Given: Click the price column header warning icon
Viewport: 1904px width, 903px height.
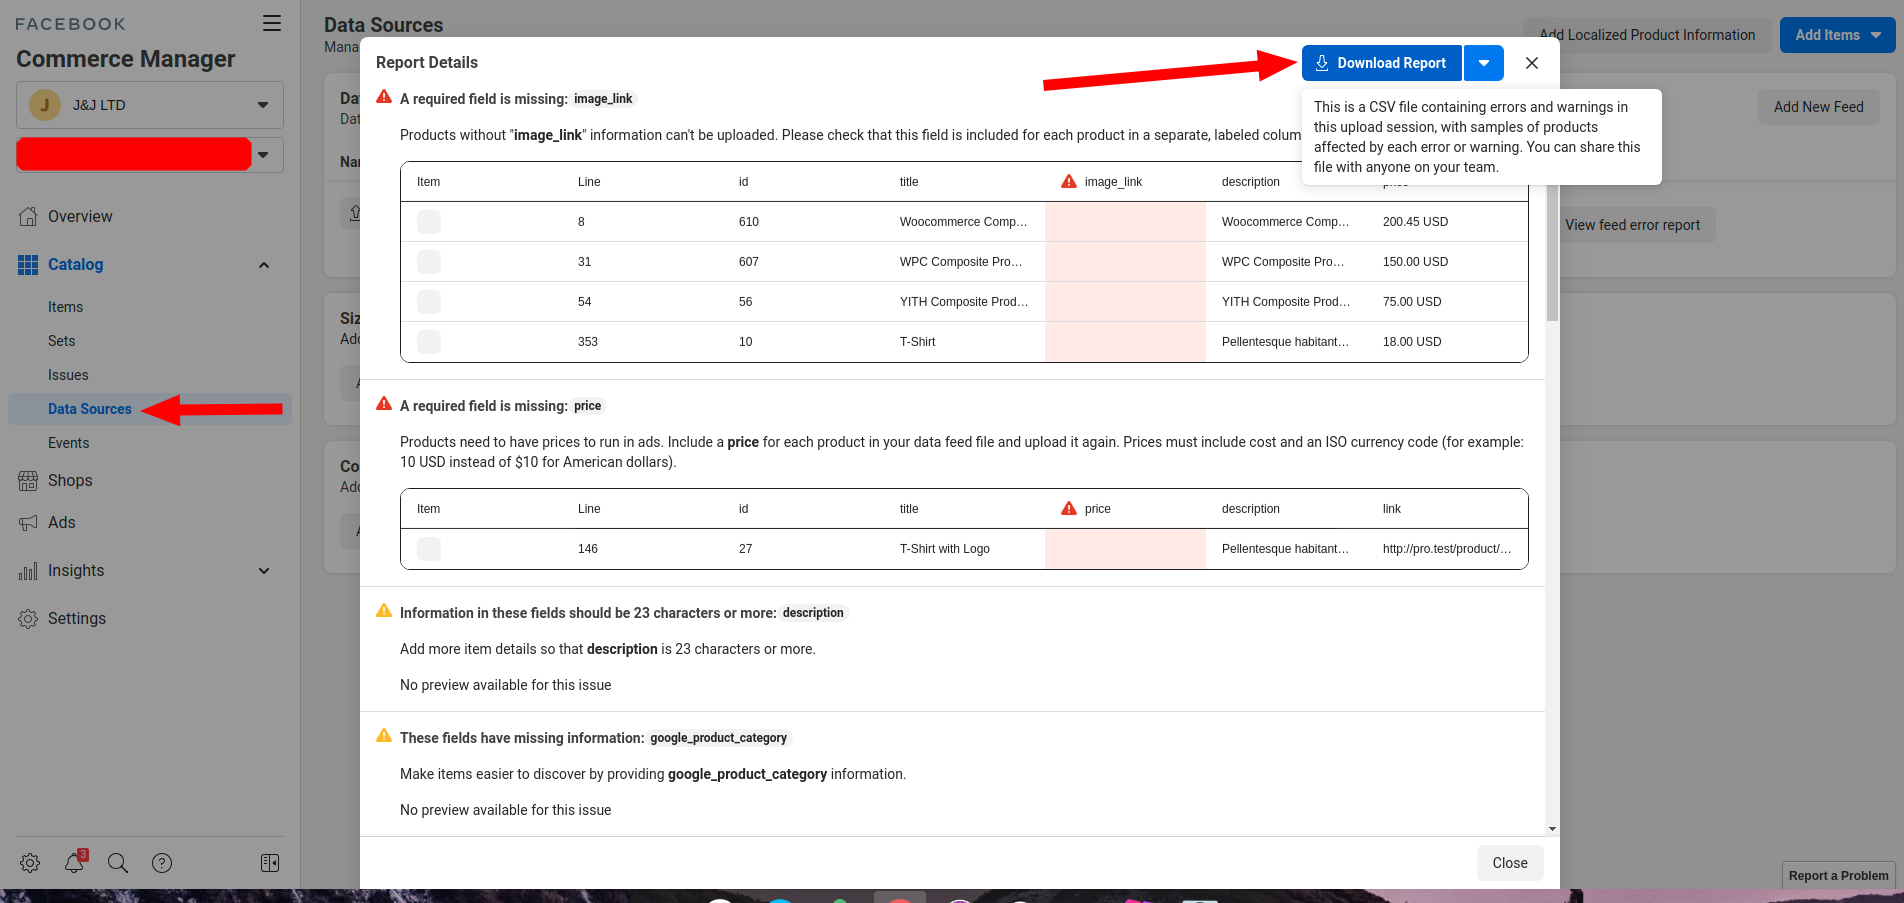Looking at the screenshot, I should tap(1069, 508).
